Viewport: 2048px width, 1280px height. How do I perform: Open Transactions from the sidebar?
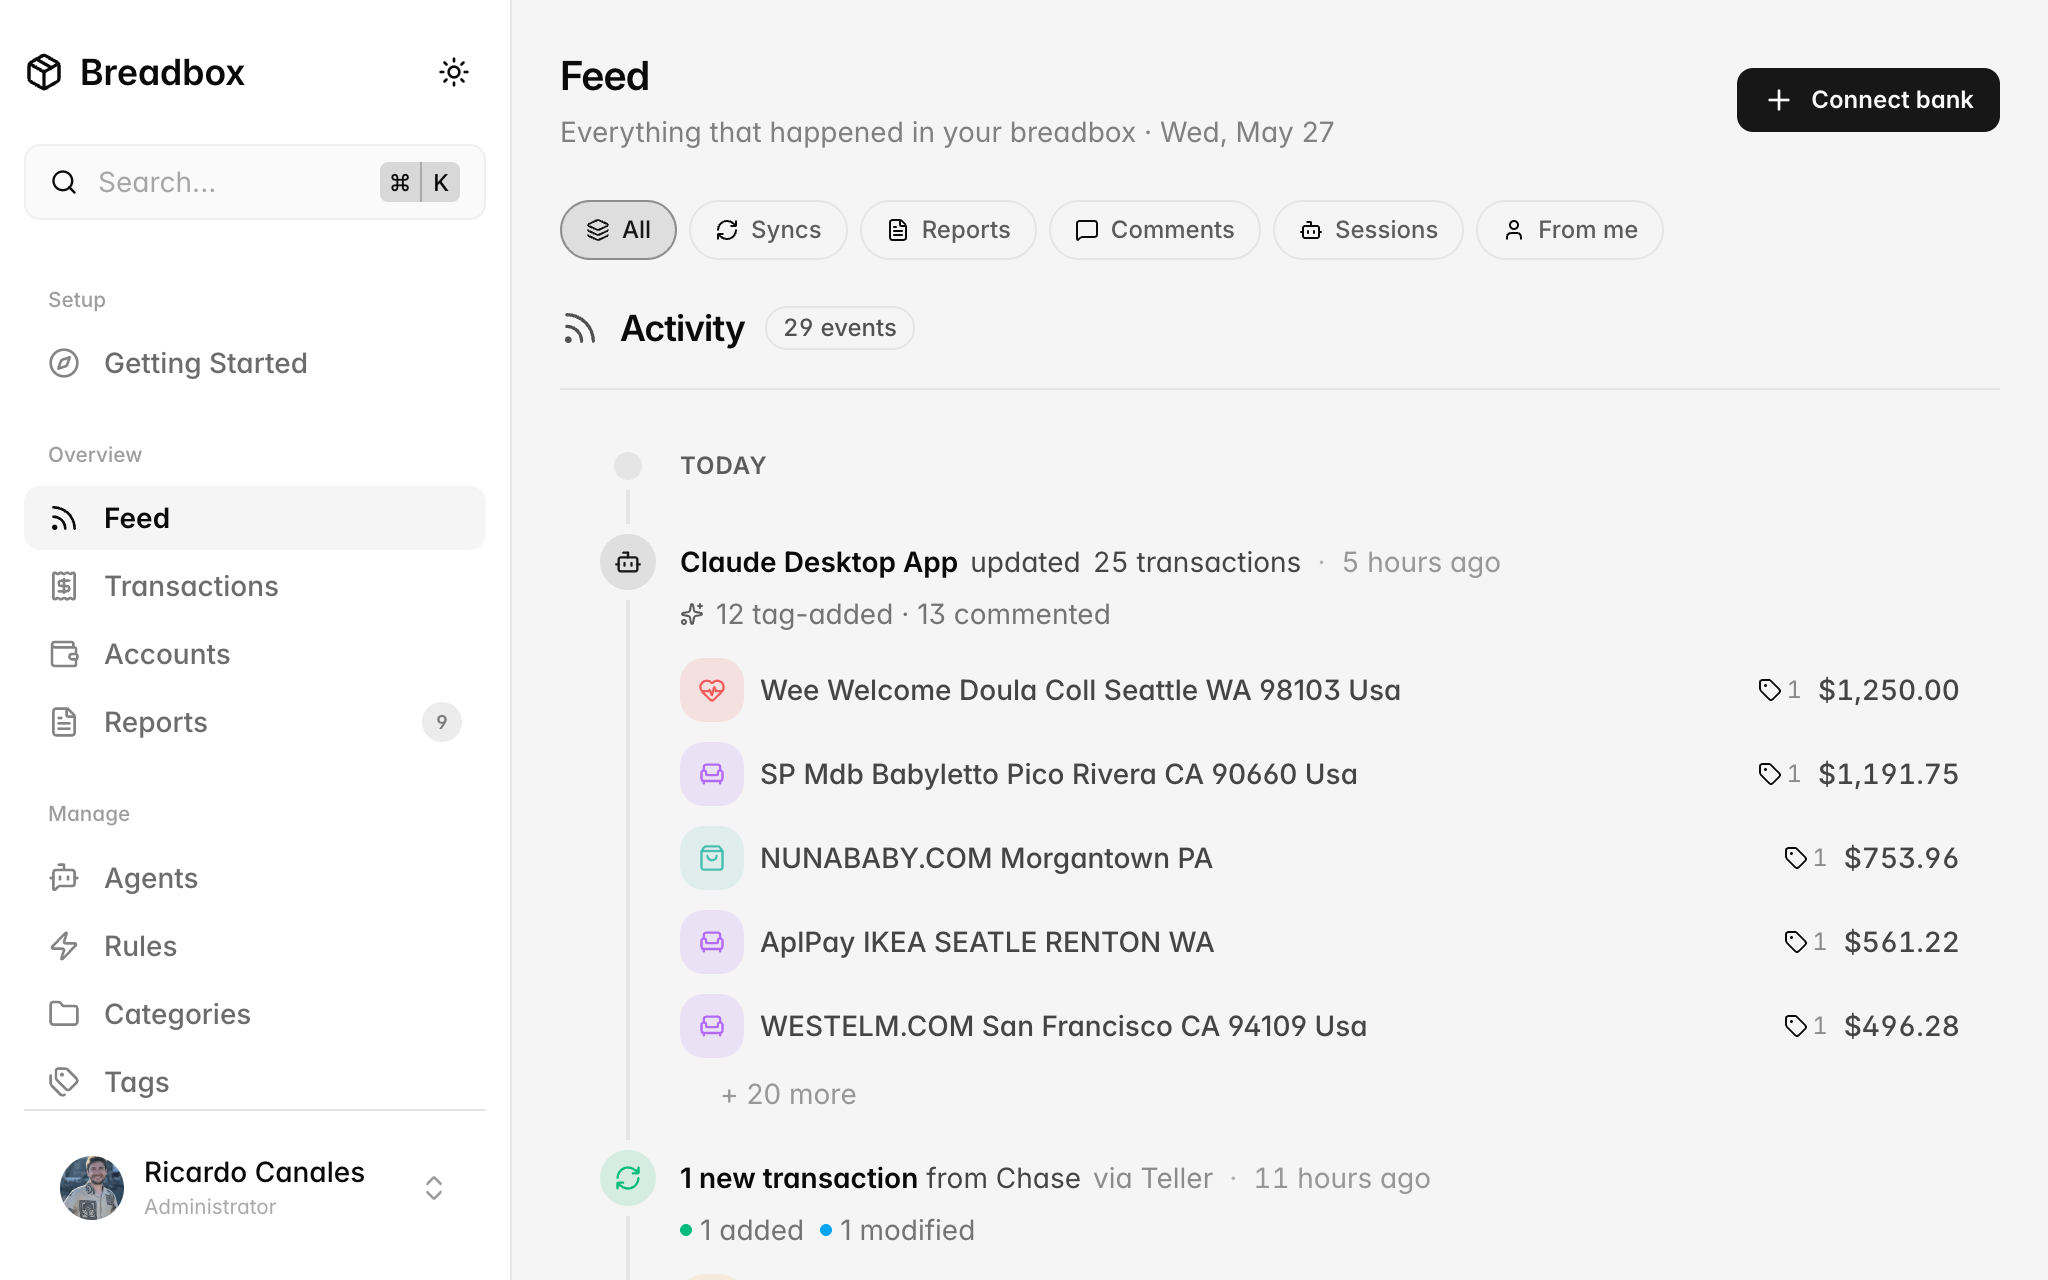(x=255, y=586)
